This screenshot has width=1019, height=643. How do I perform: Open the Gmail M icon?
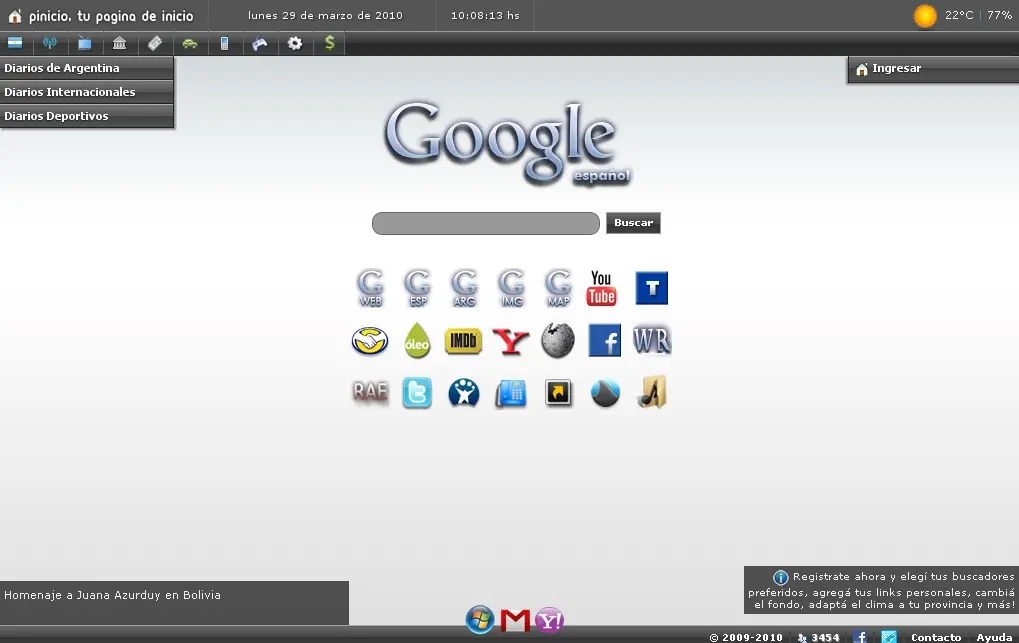click(x=515, y=621)
